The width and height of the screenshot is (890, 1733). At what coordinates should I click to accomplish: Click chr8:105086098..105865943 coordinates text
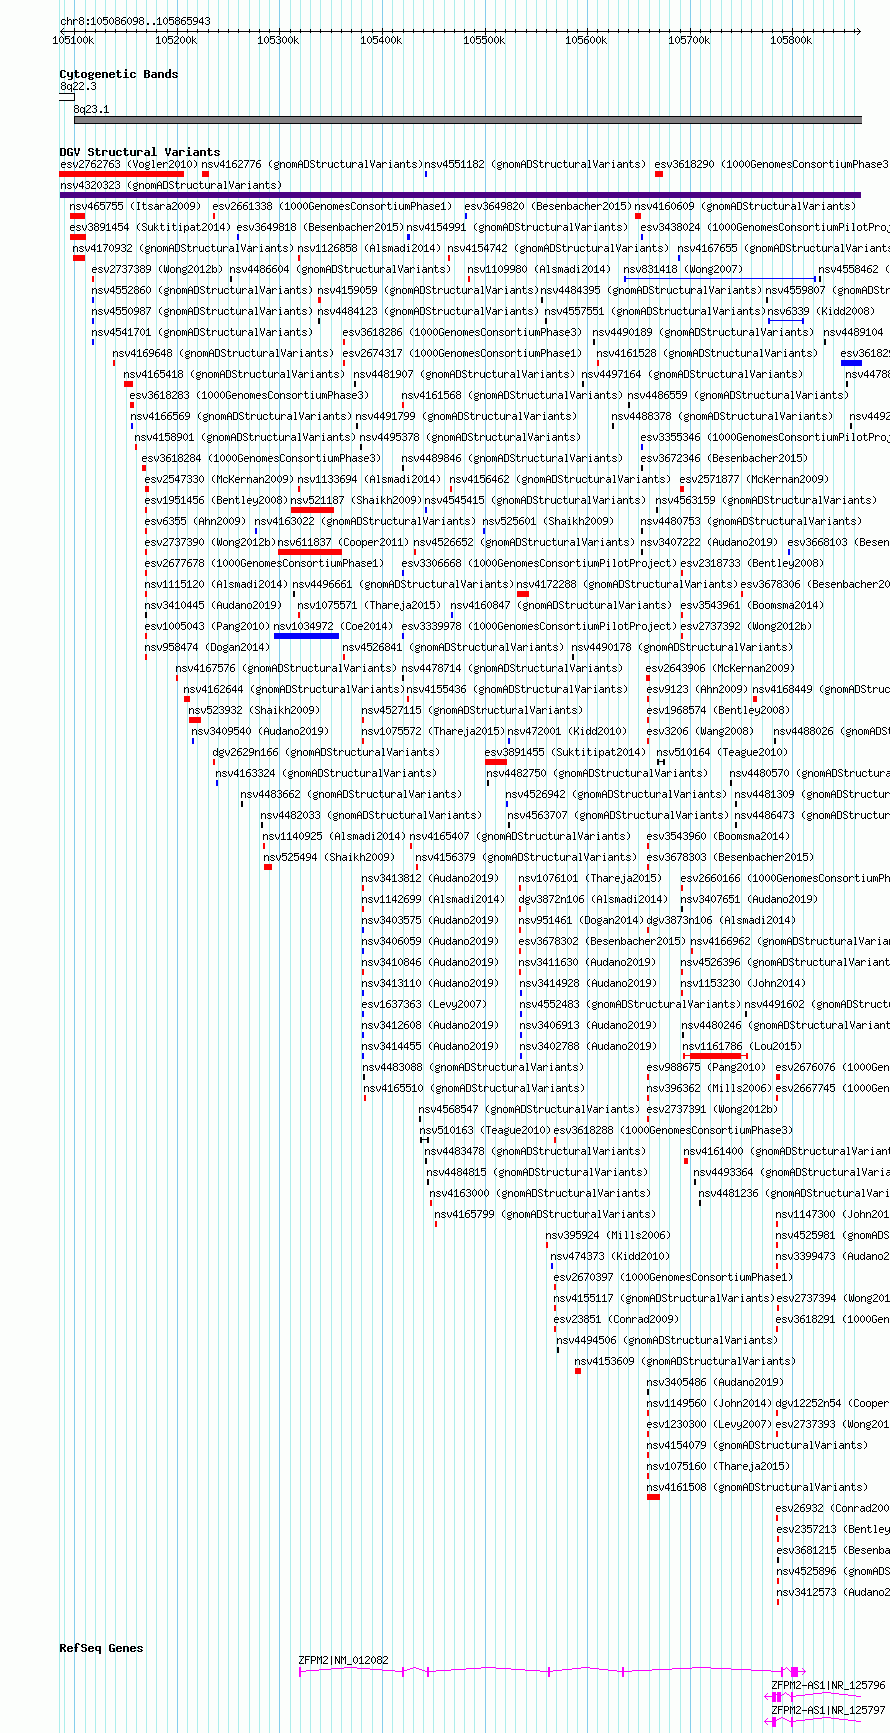[x=135, y=21]
